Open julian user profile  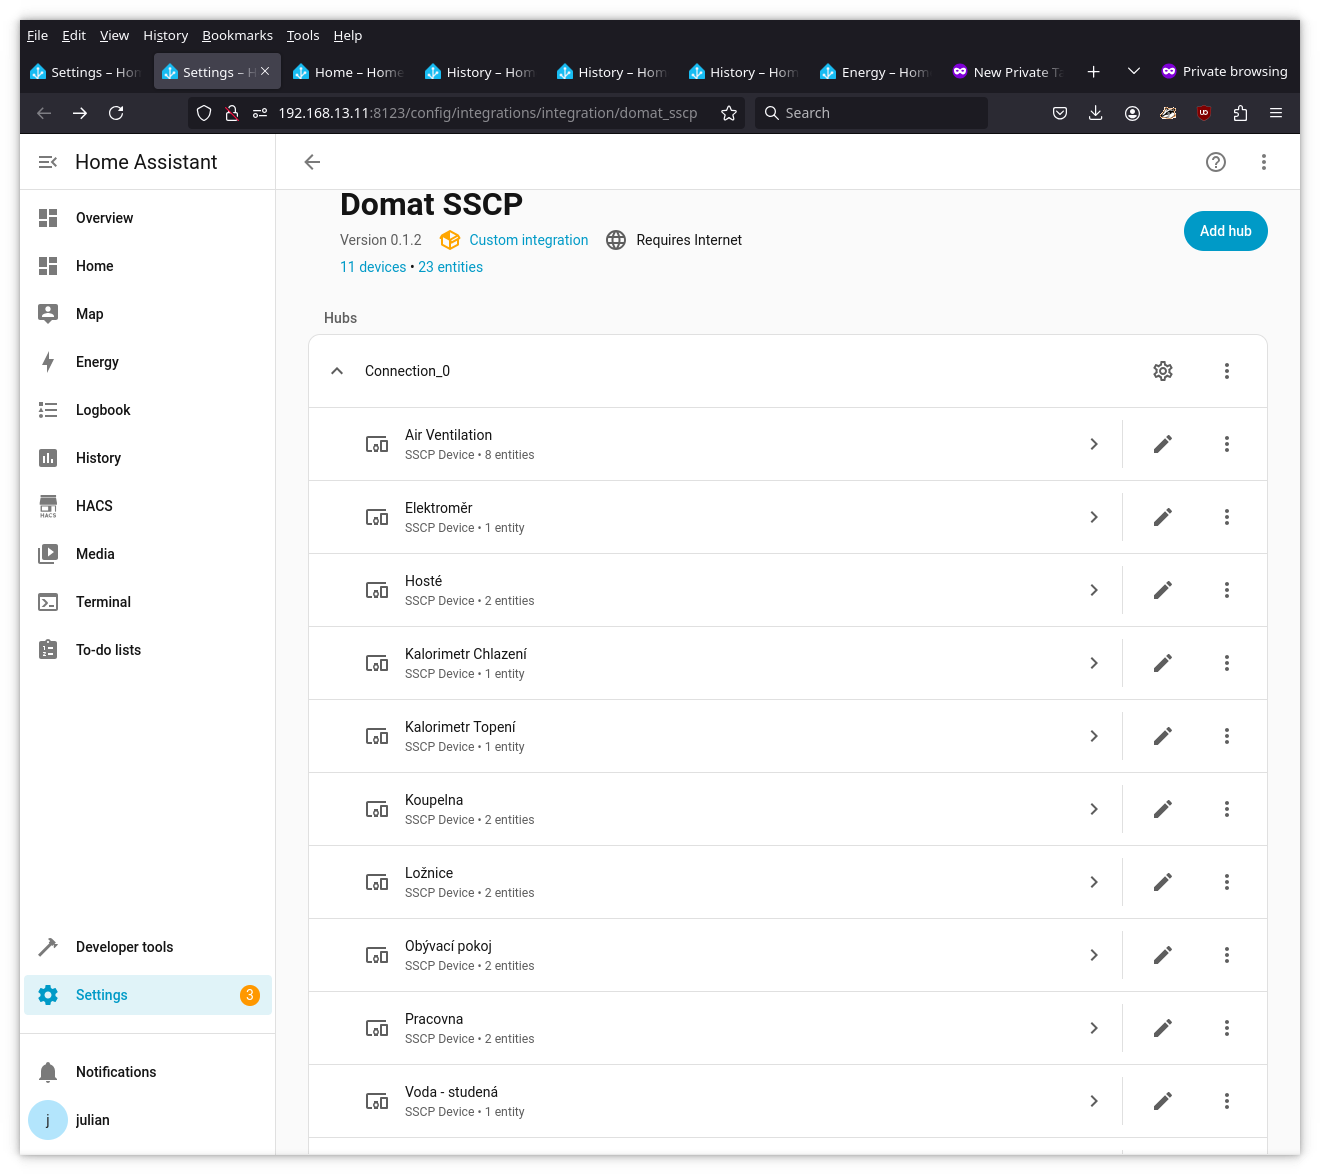148,1120
